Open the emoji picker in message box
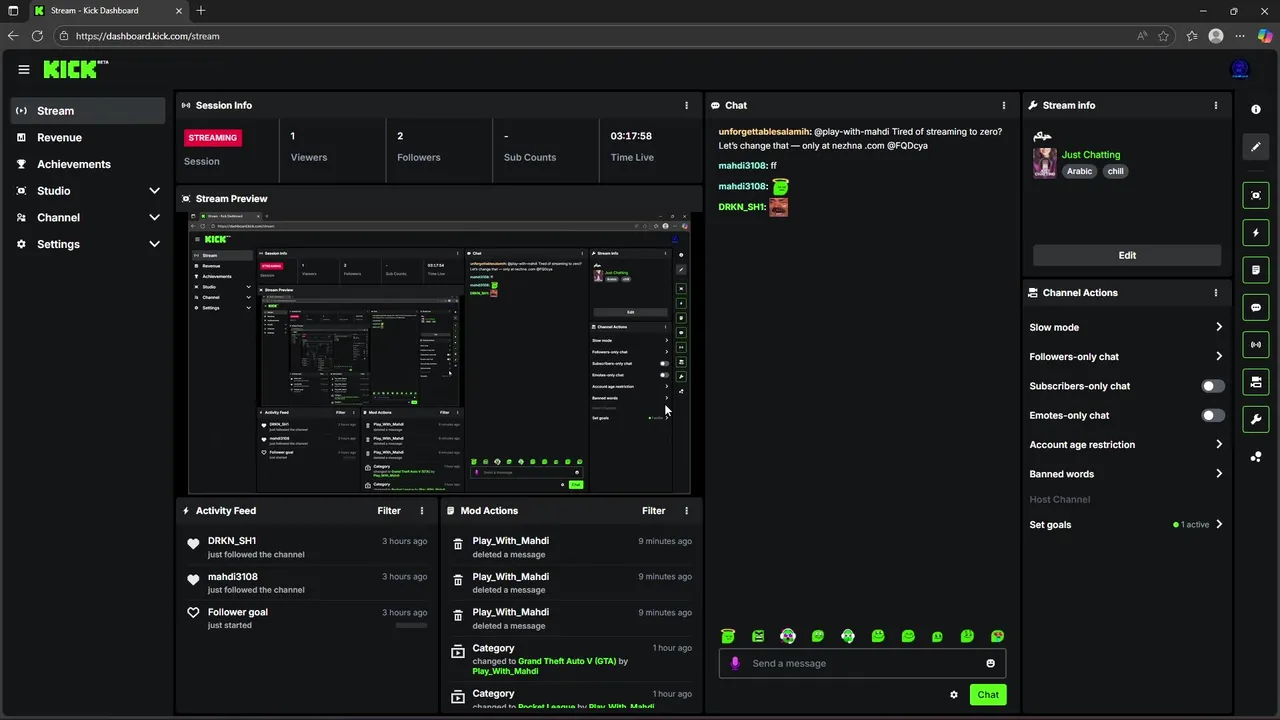Screen dimensions: 1280x720 [x=991, y=663]
